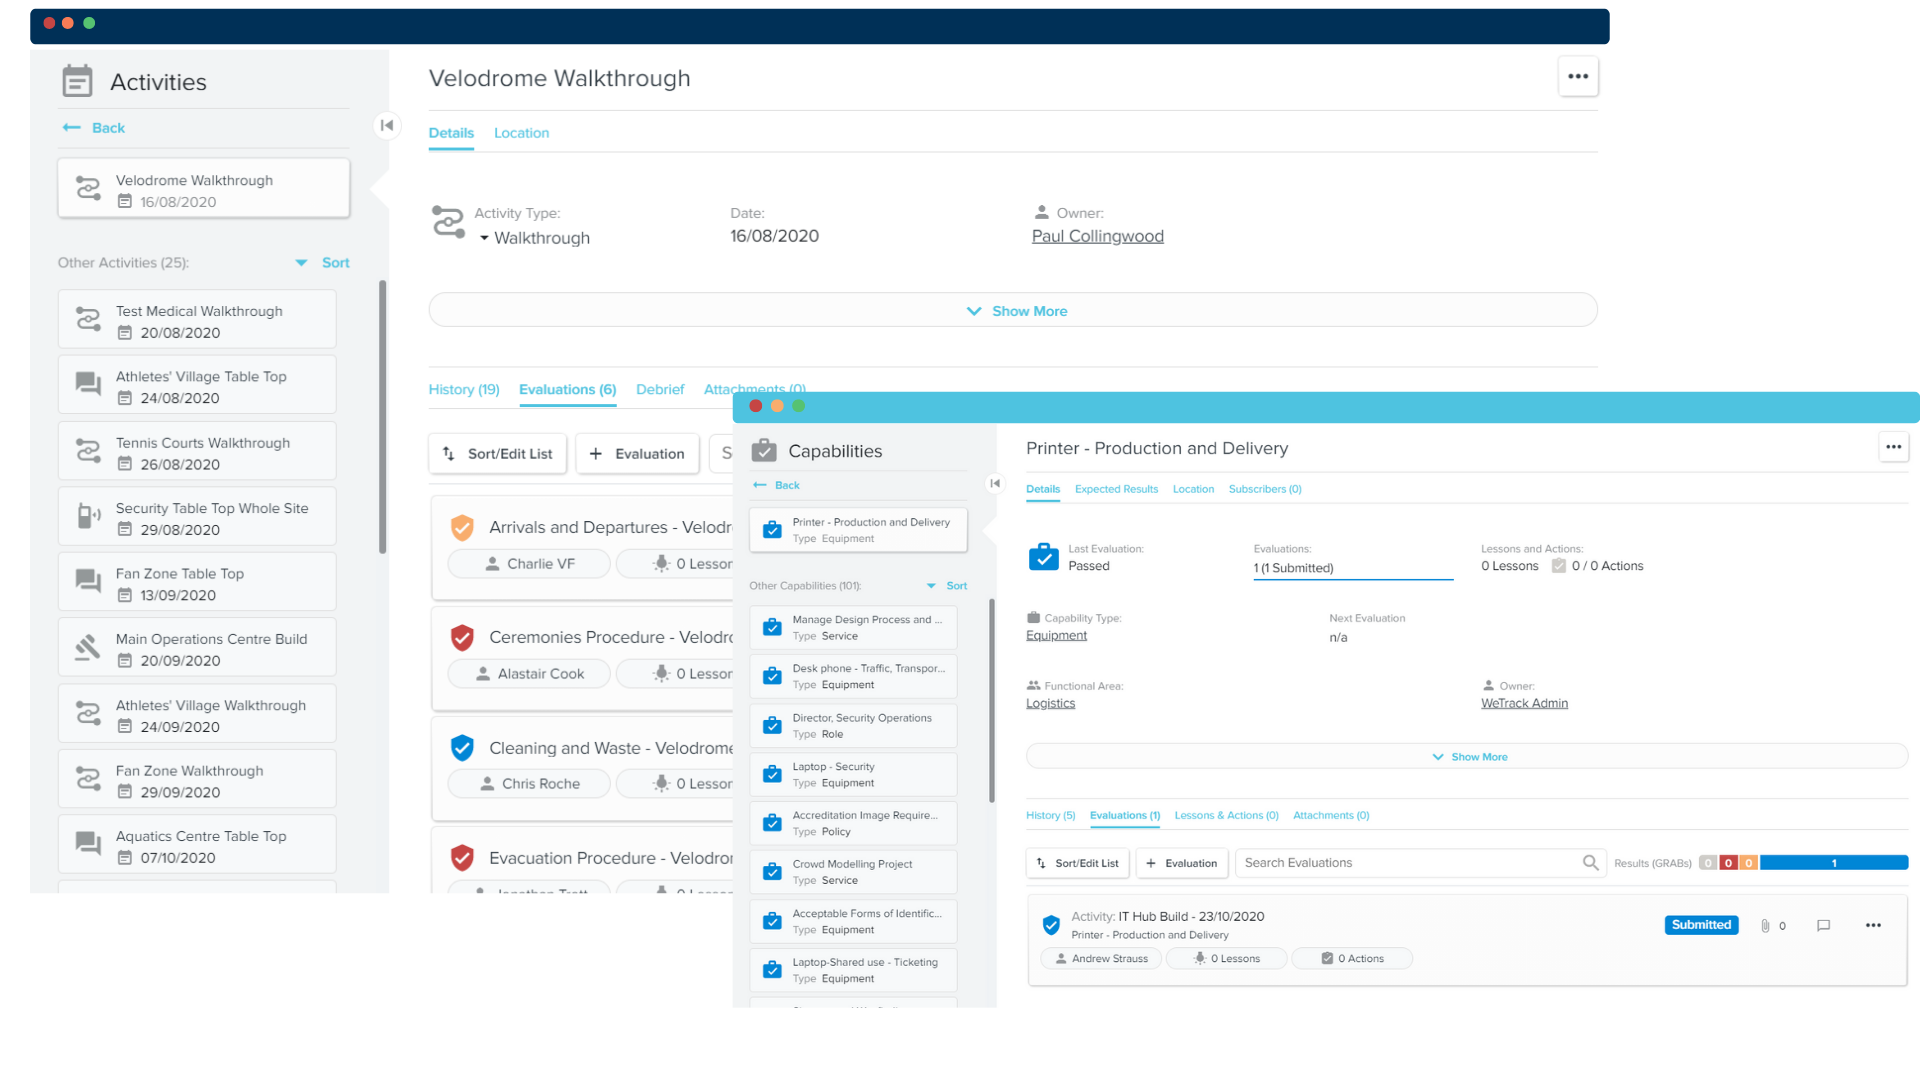
Task: Collapse the Activities sidebar panel
Action: click(x=387, y=125)
